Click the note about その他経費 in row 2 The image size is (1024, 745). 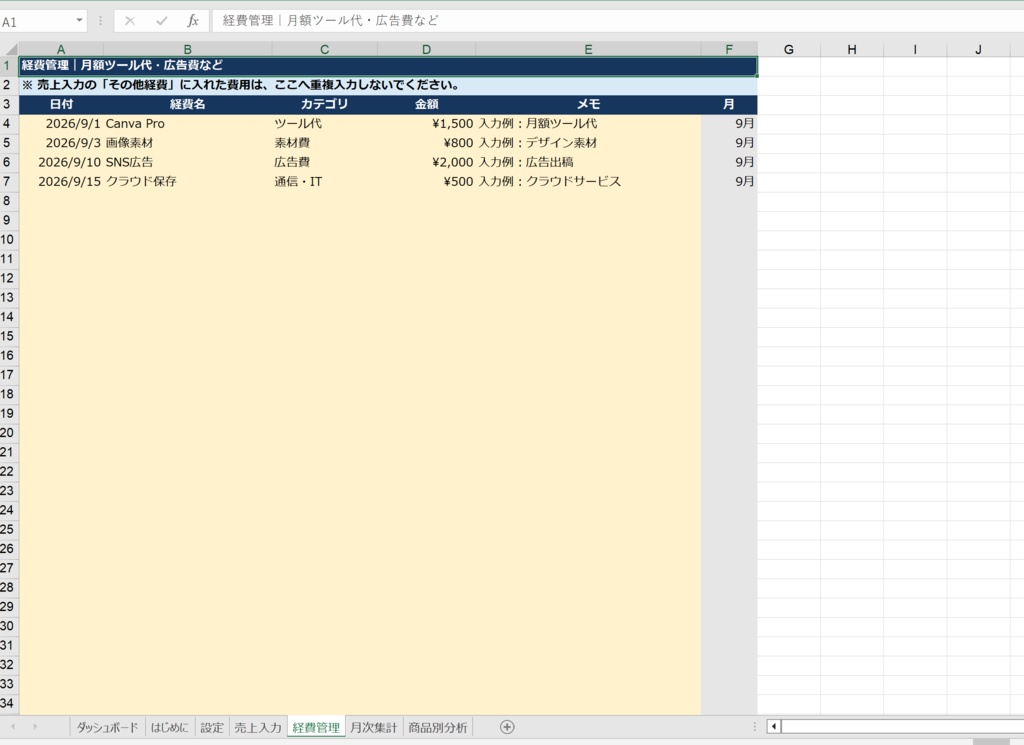tap(388, 85)
